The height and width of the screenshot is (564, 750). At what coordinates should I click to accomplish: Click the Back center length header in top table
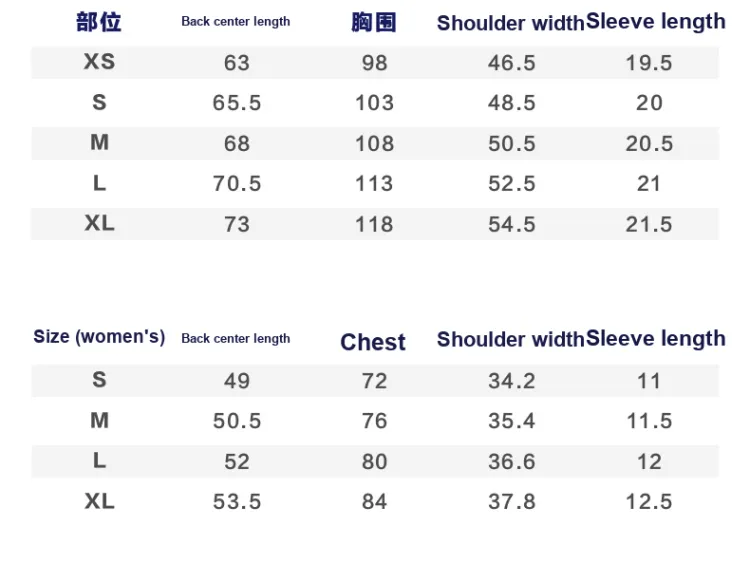[x=236, y=22]
